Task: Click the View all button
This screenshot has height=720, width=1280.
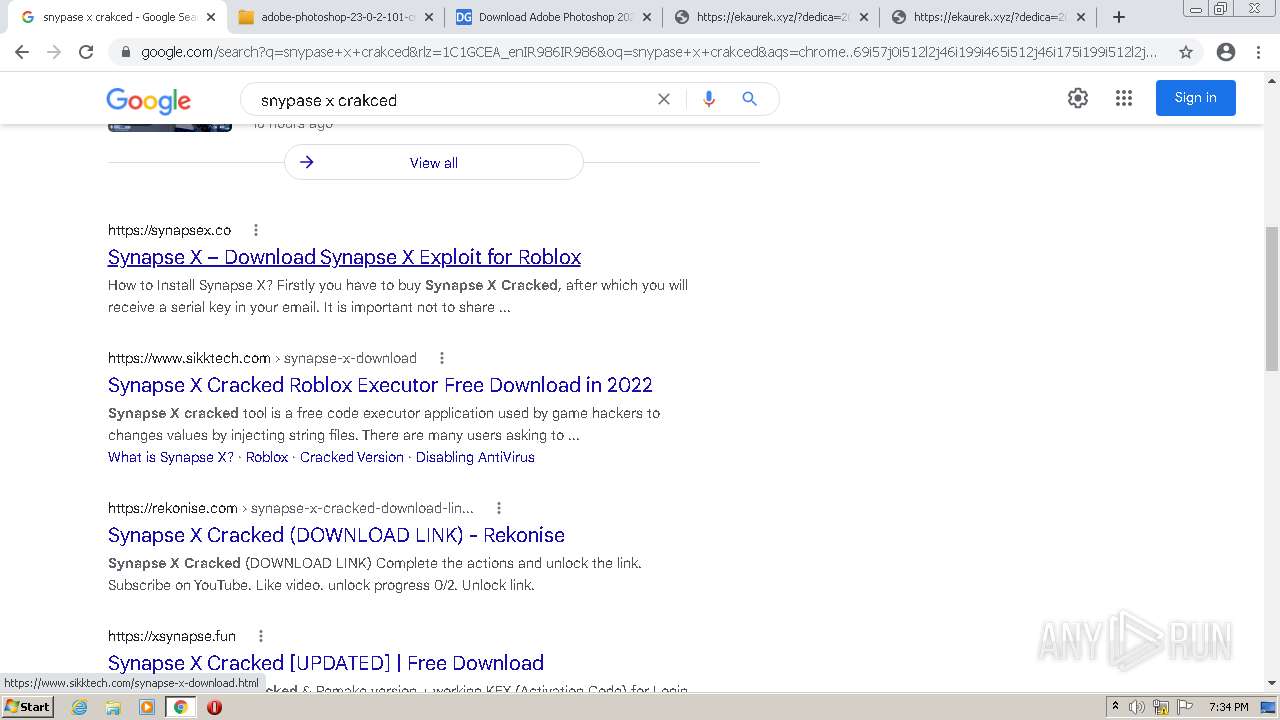Action: point(434,163)
